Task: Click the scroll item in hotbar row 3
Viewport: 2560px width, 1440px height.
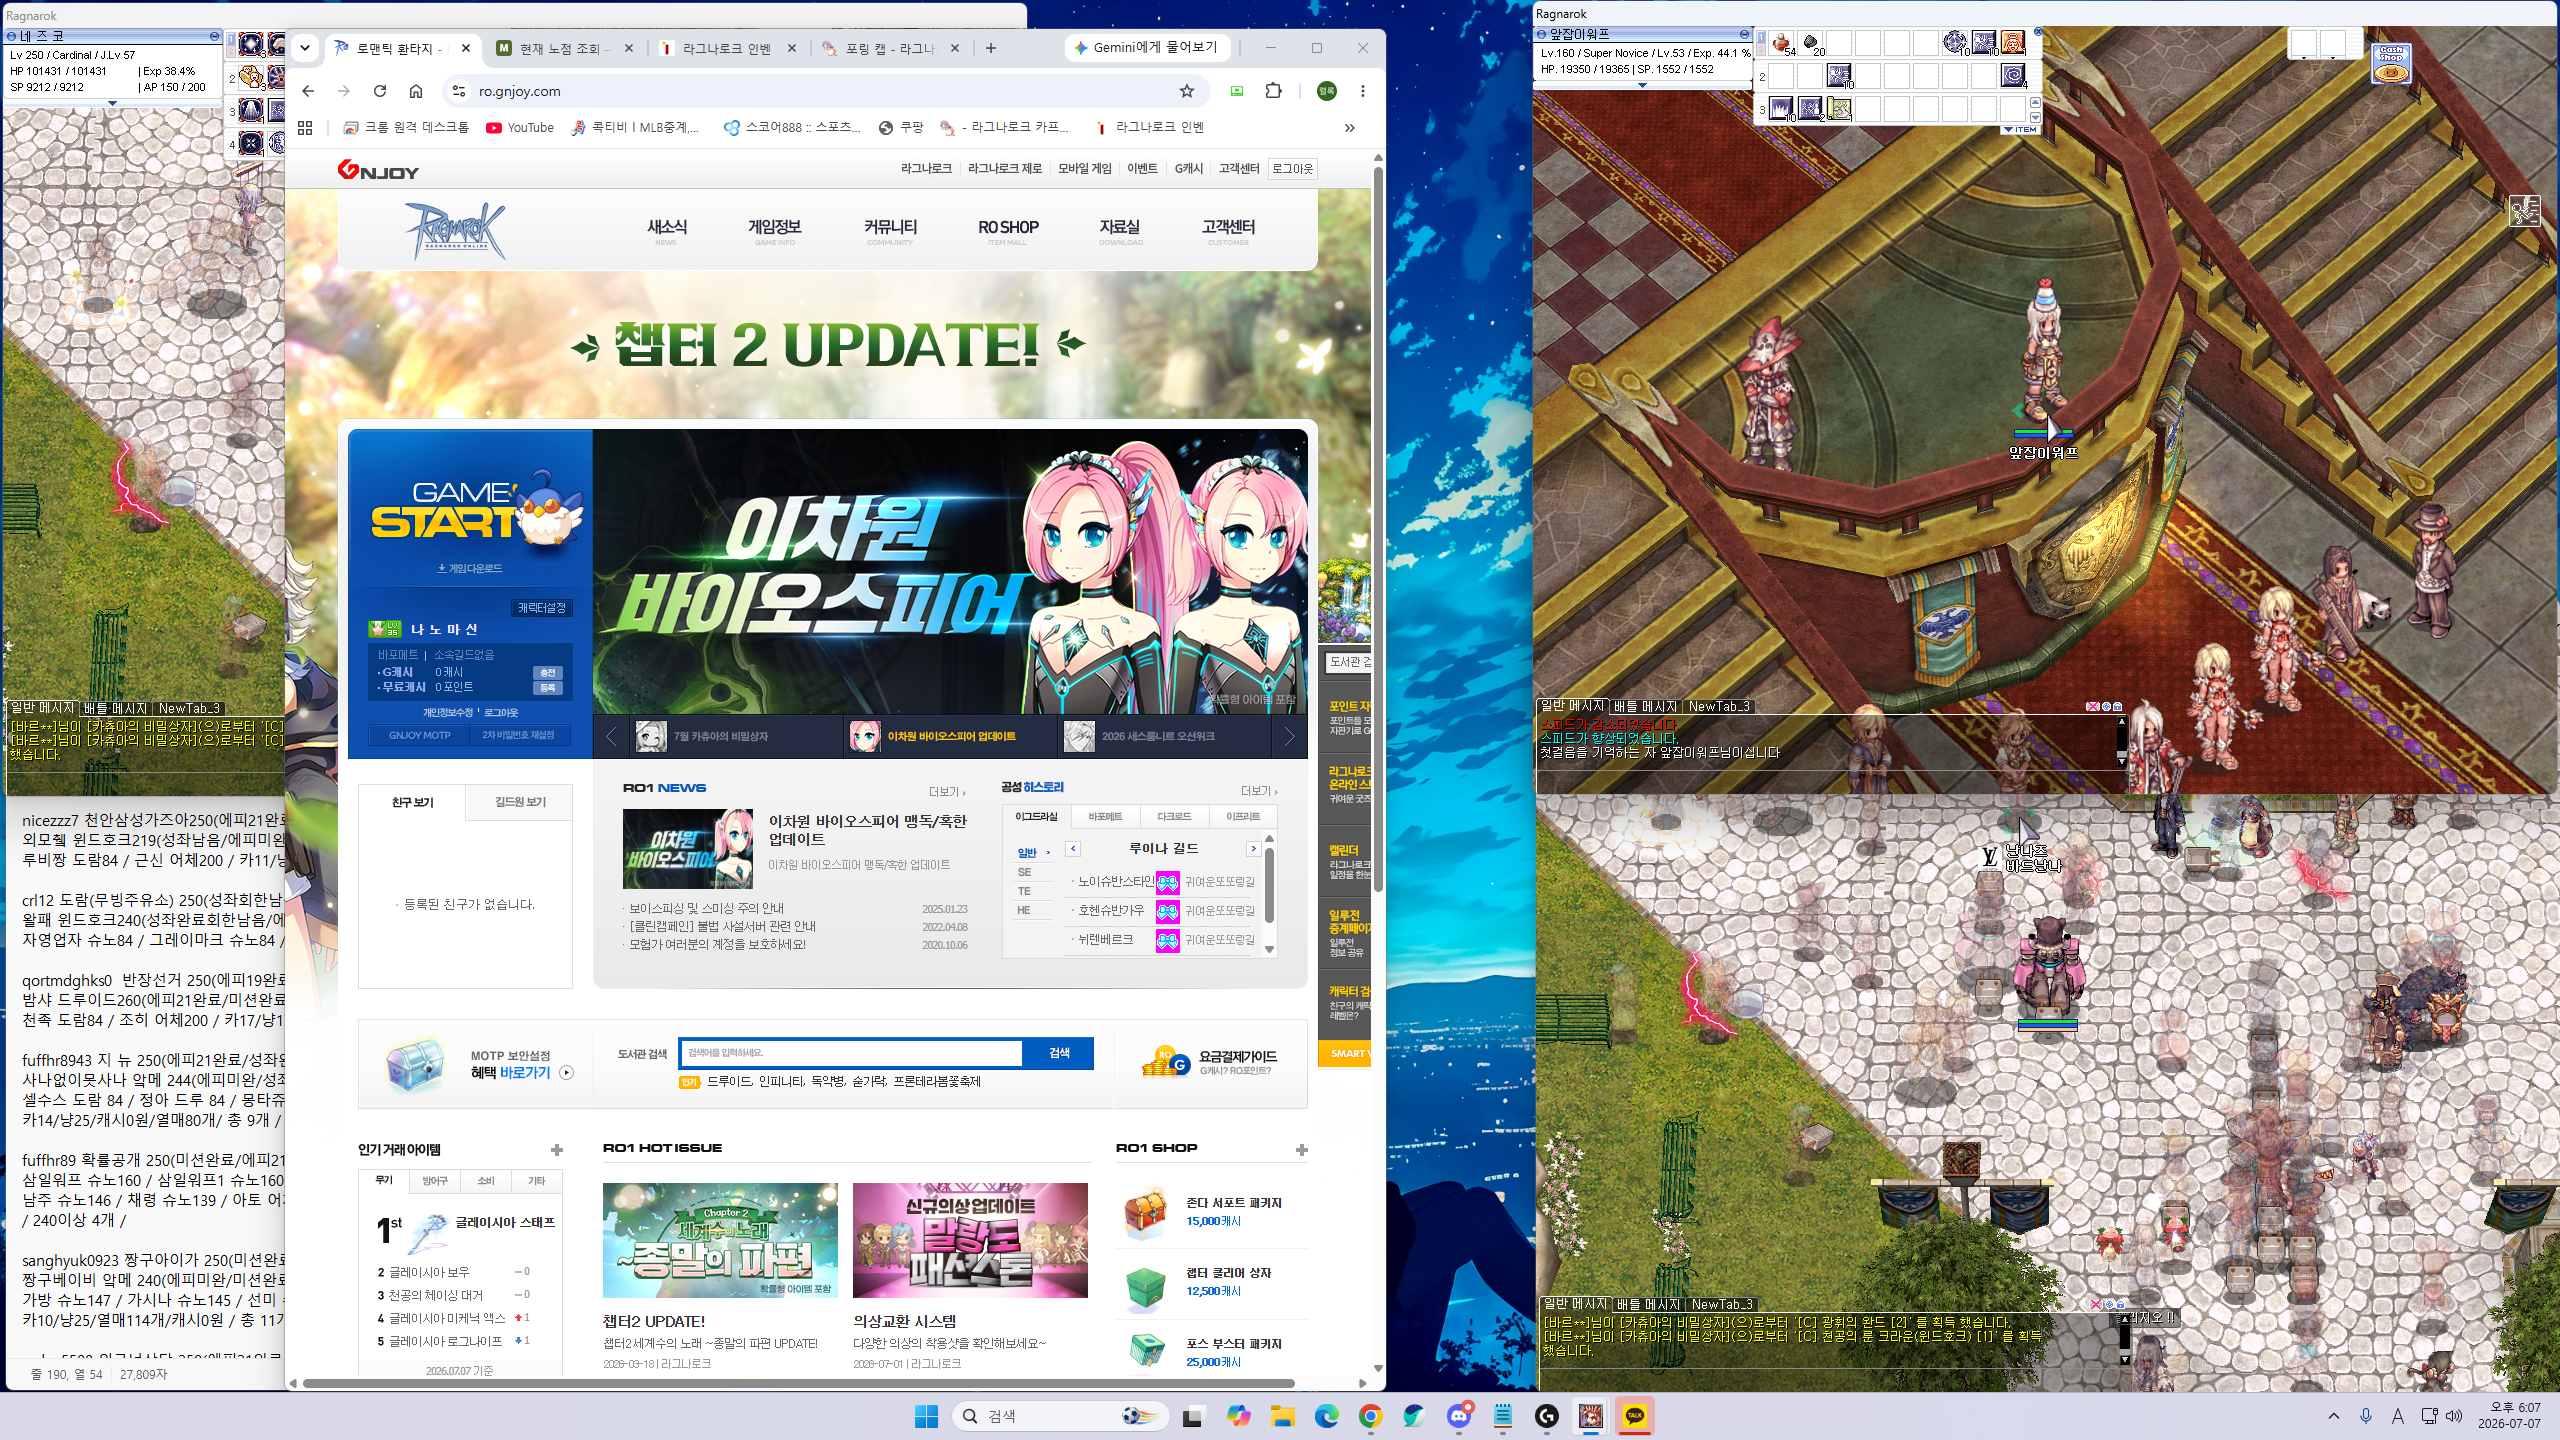Action: click(x=1839, y=108)
